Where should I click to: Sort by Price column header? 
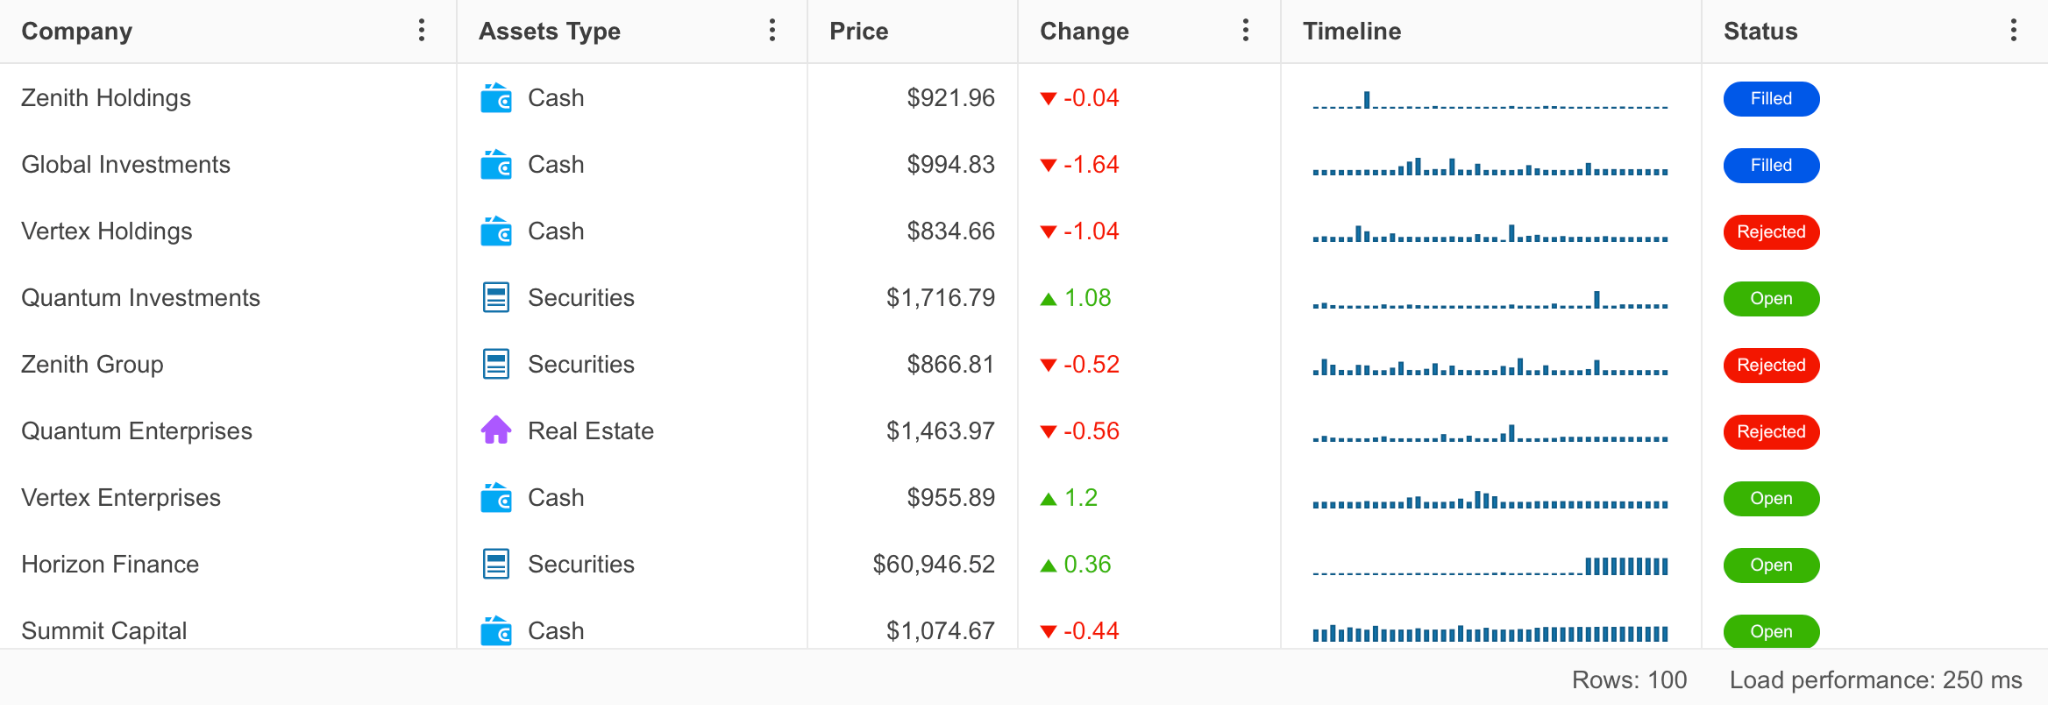pyautogui.click(x=858, y=31)
